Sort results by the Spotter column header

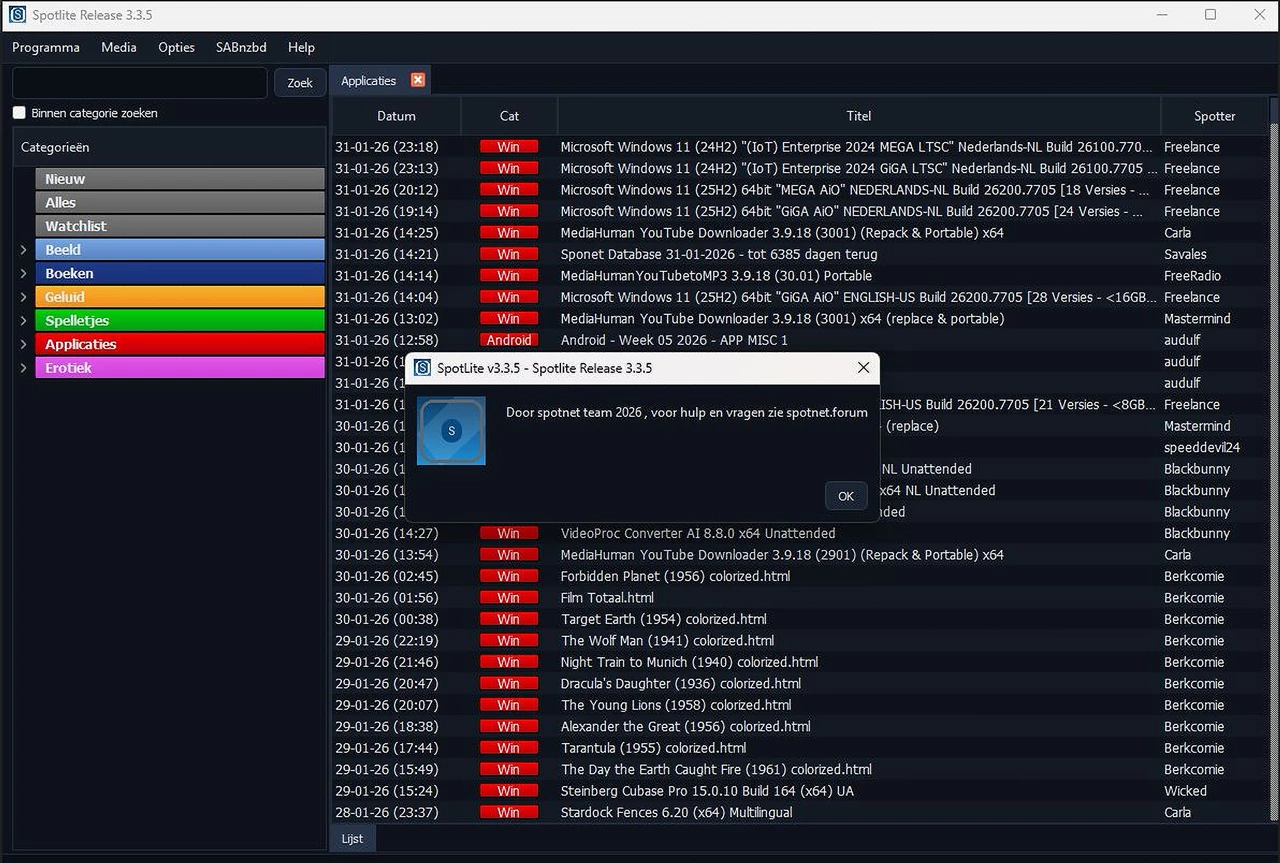[x=1214, y=116]
